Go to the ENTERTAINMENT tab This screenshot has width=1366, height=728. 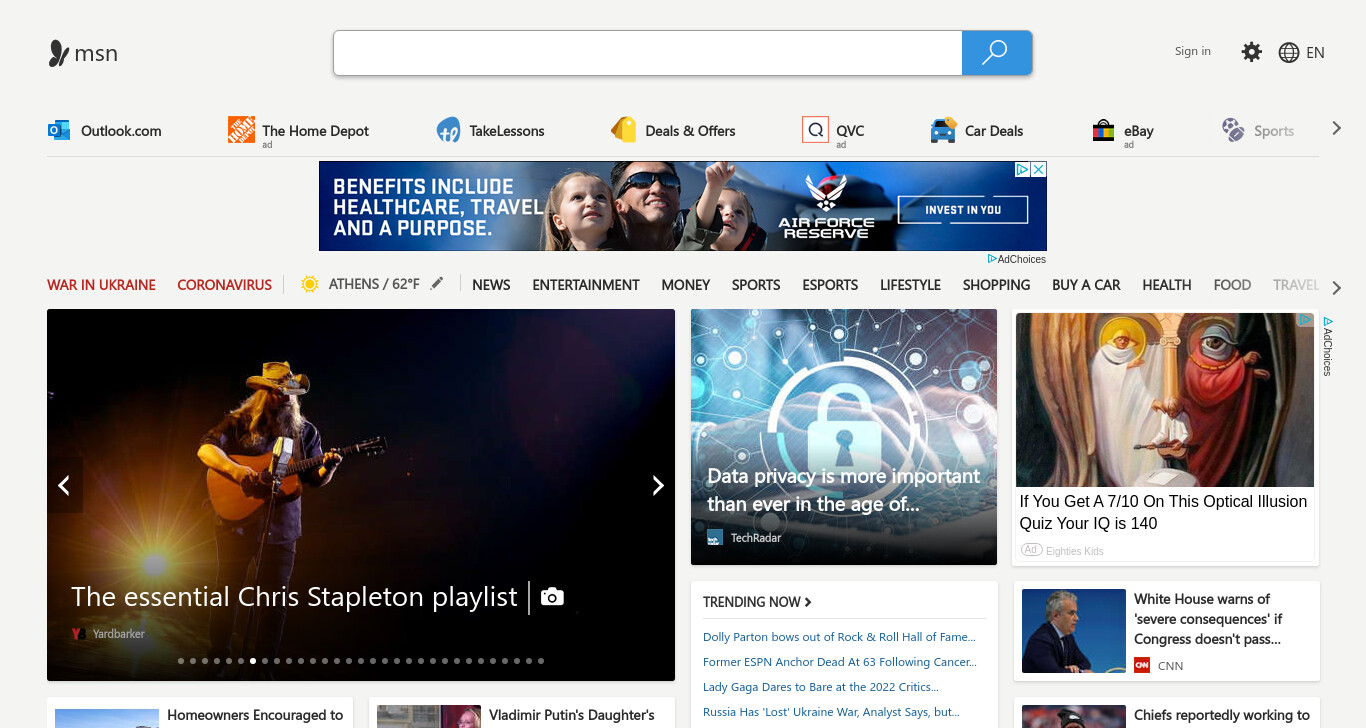[x=586, y=285]
